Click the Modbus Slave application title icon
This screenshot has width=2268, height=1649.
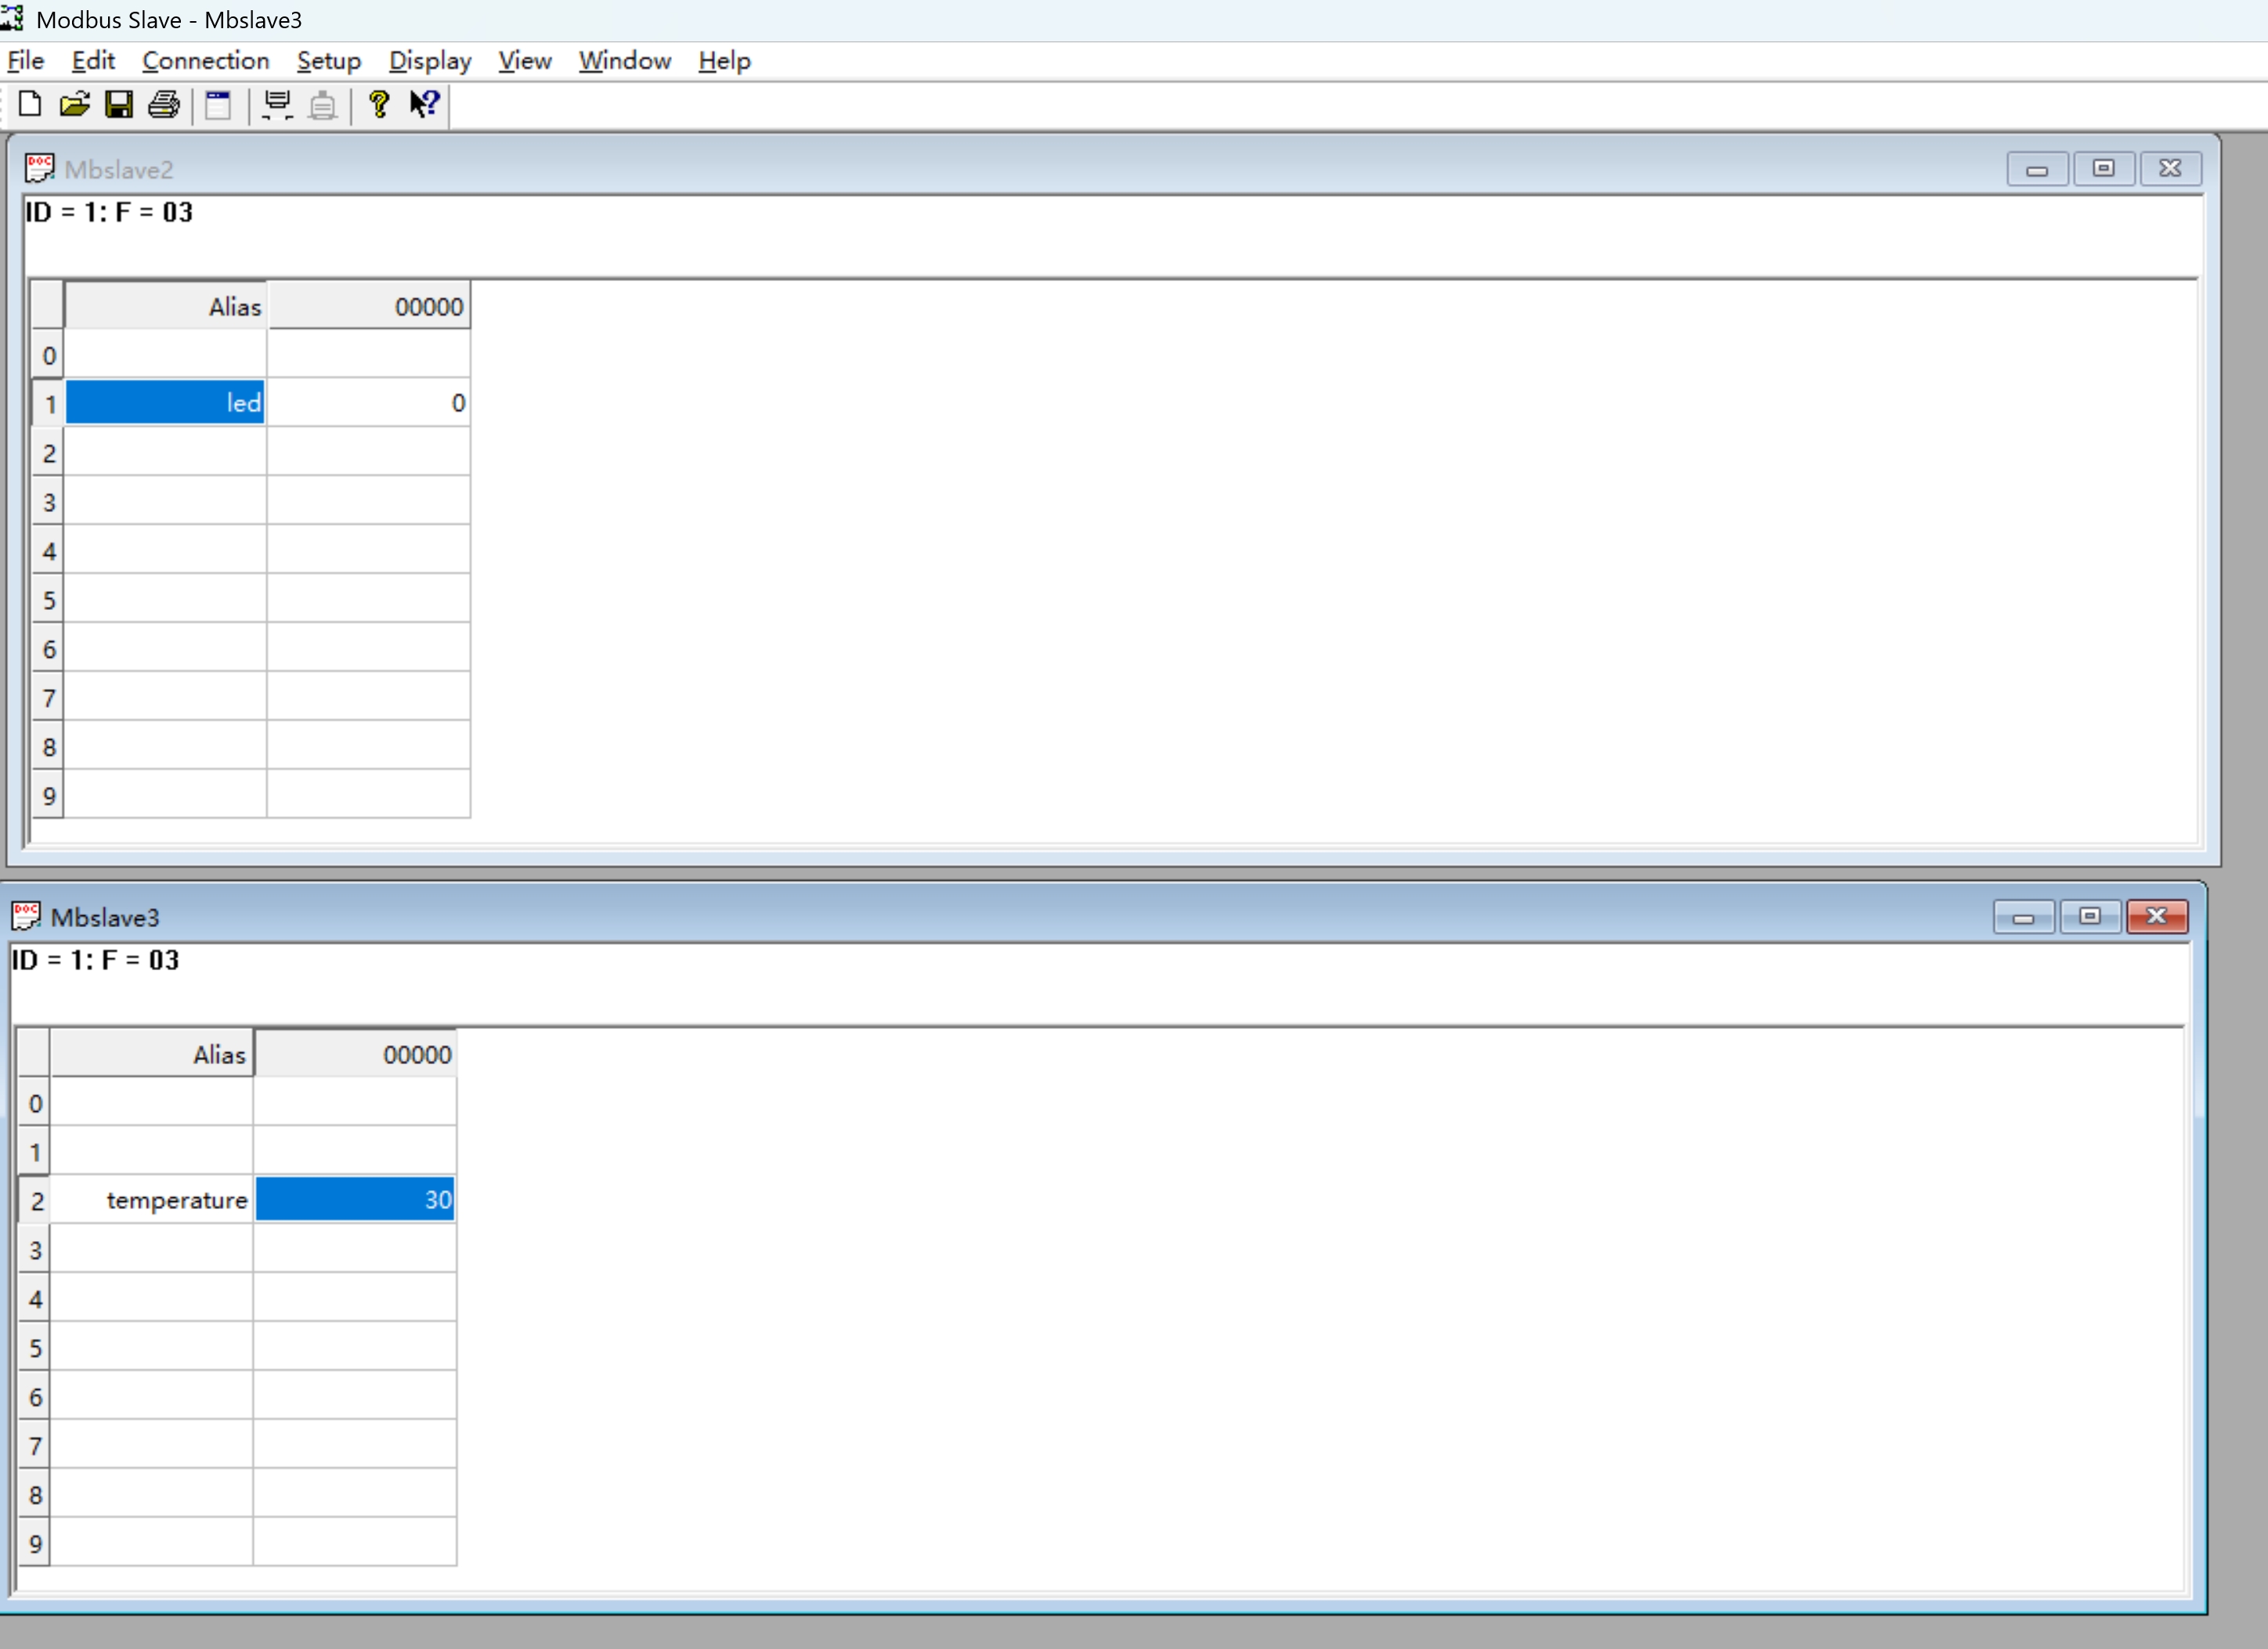12,17
